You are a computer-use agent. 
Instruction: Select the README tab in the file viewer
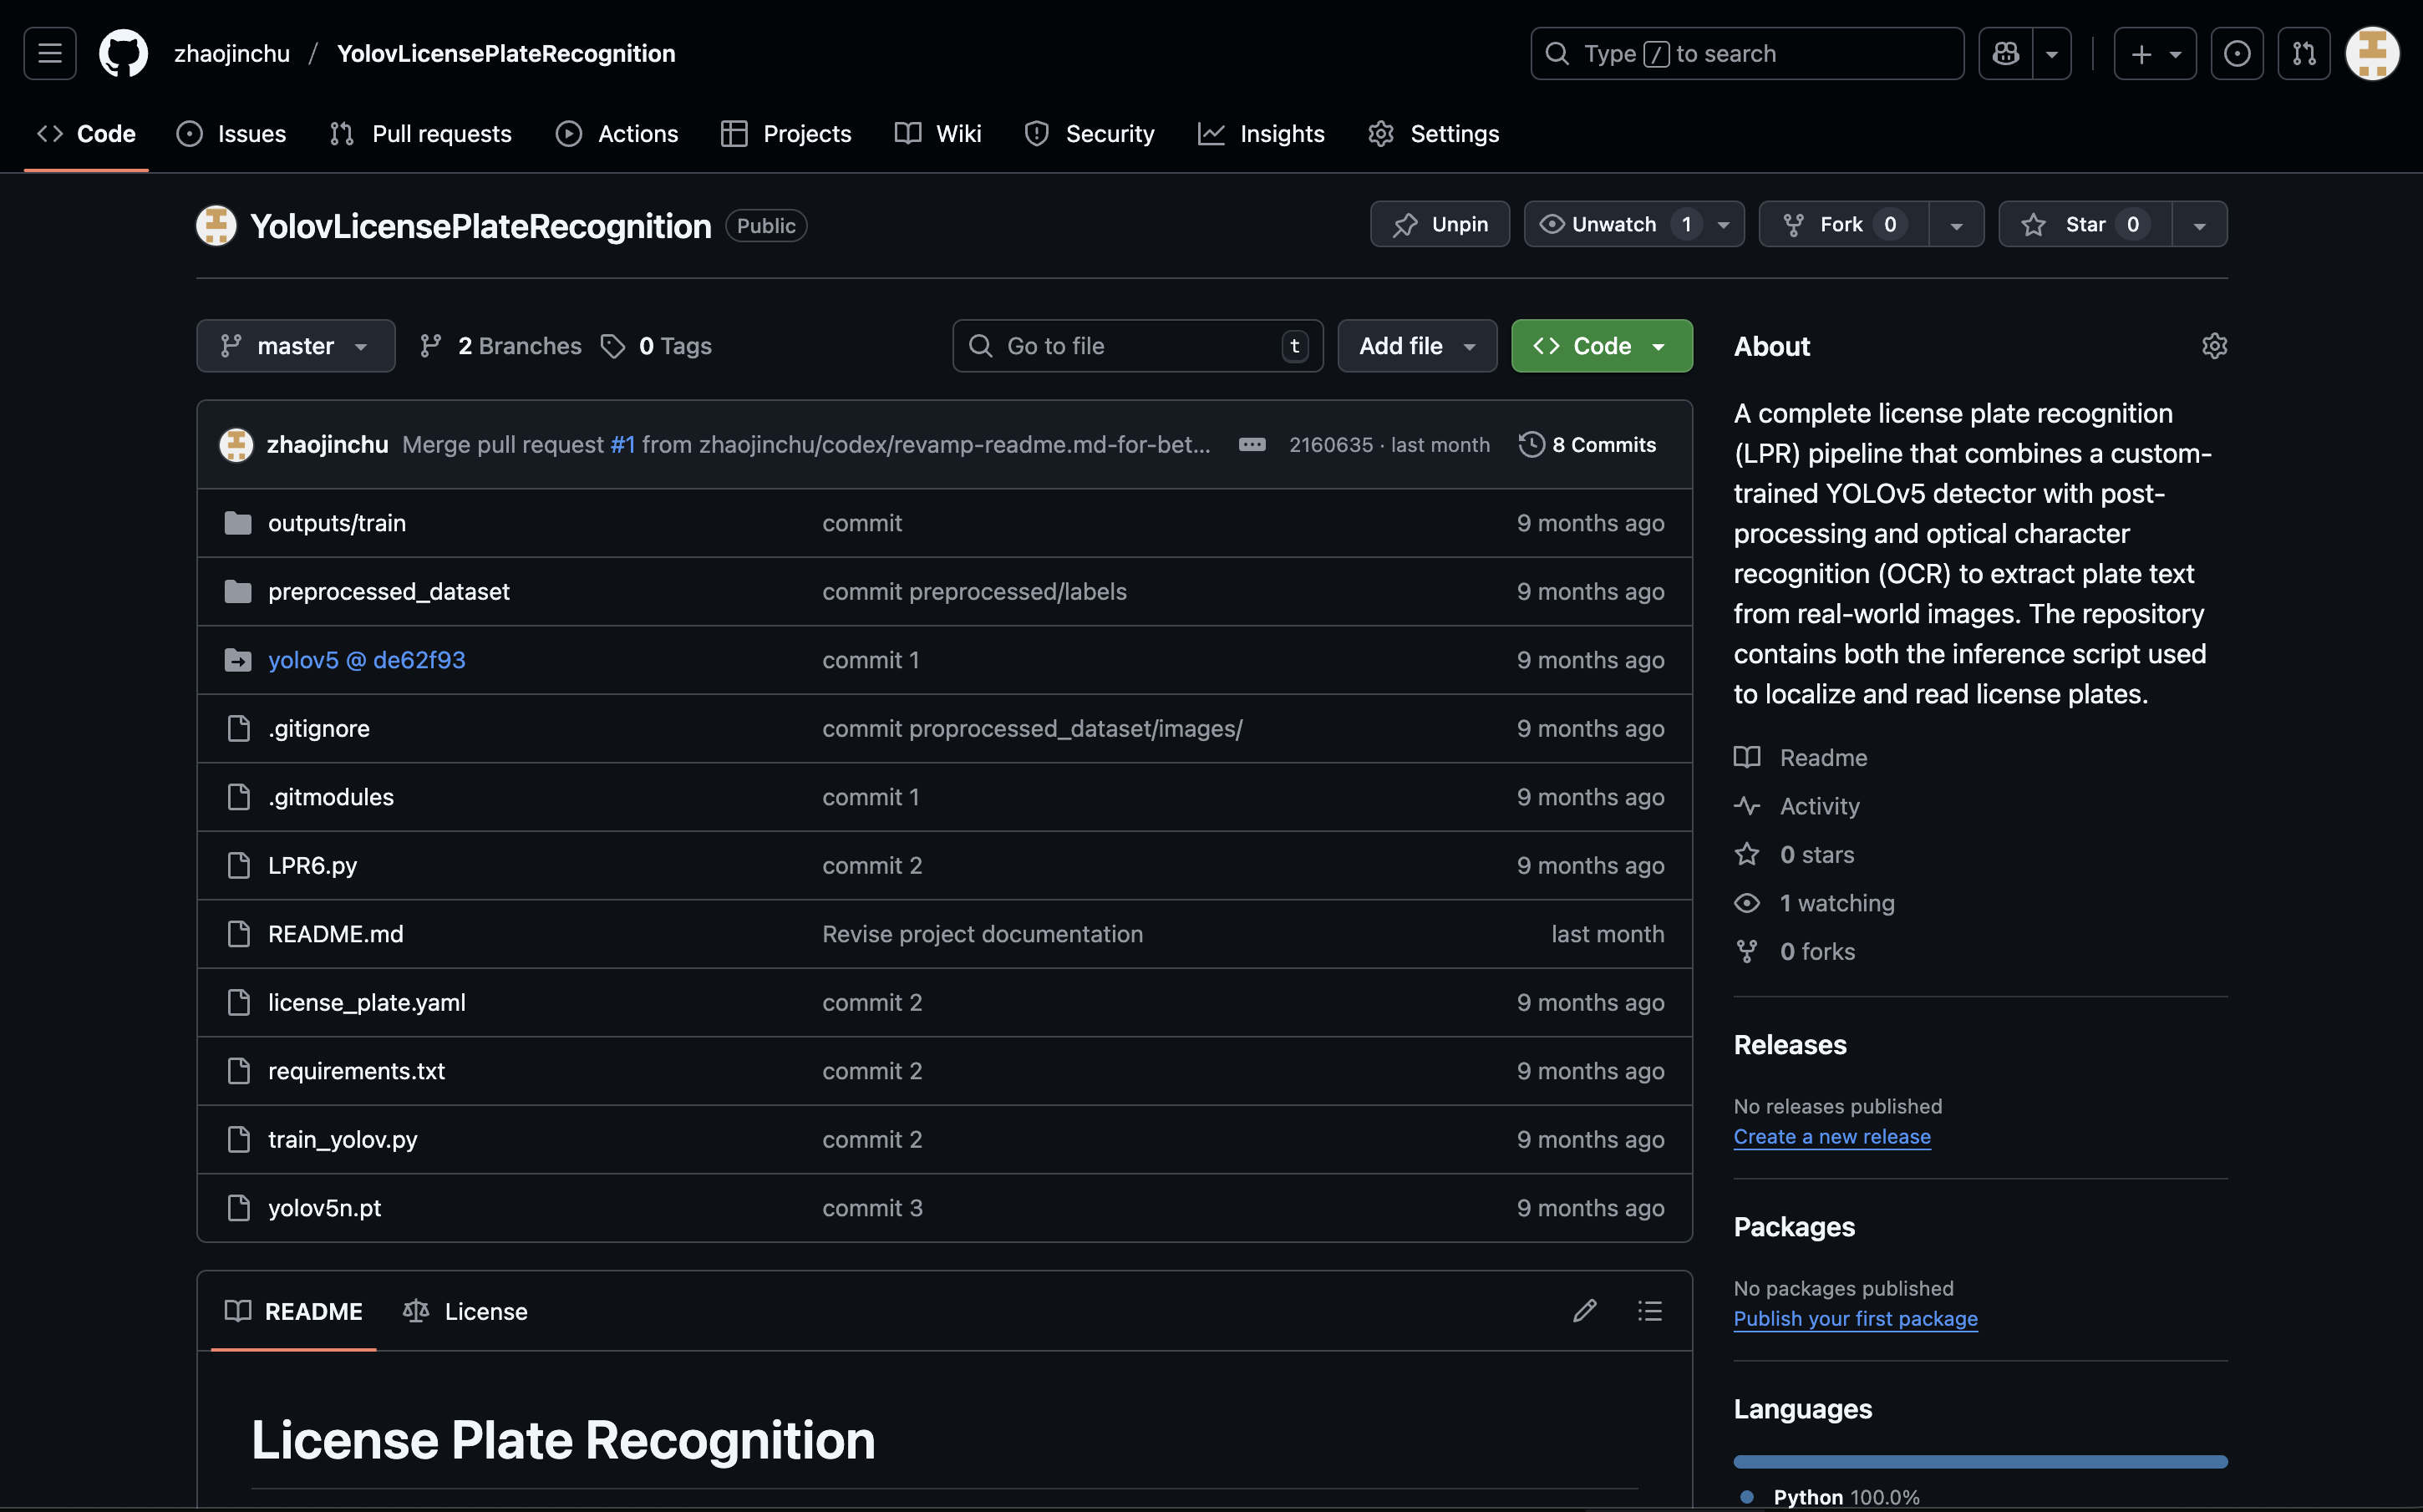[x=294, y=1311]
